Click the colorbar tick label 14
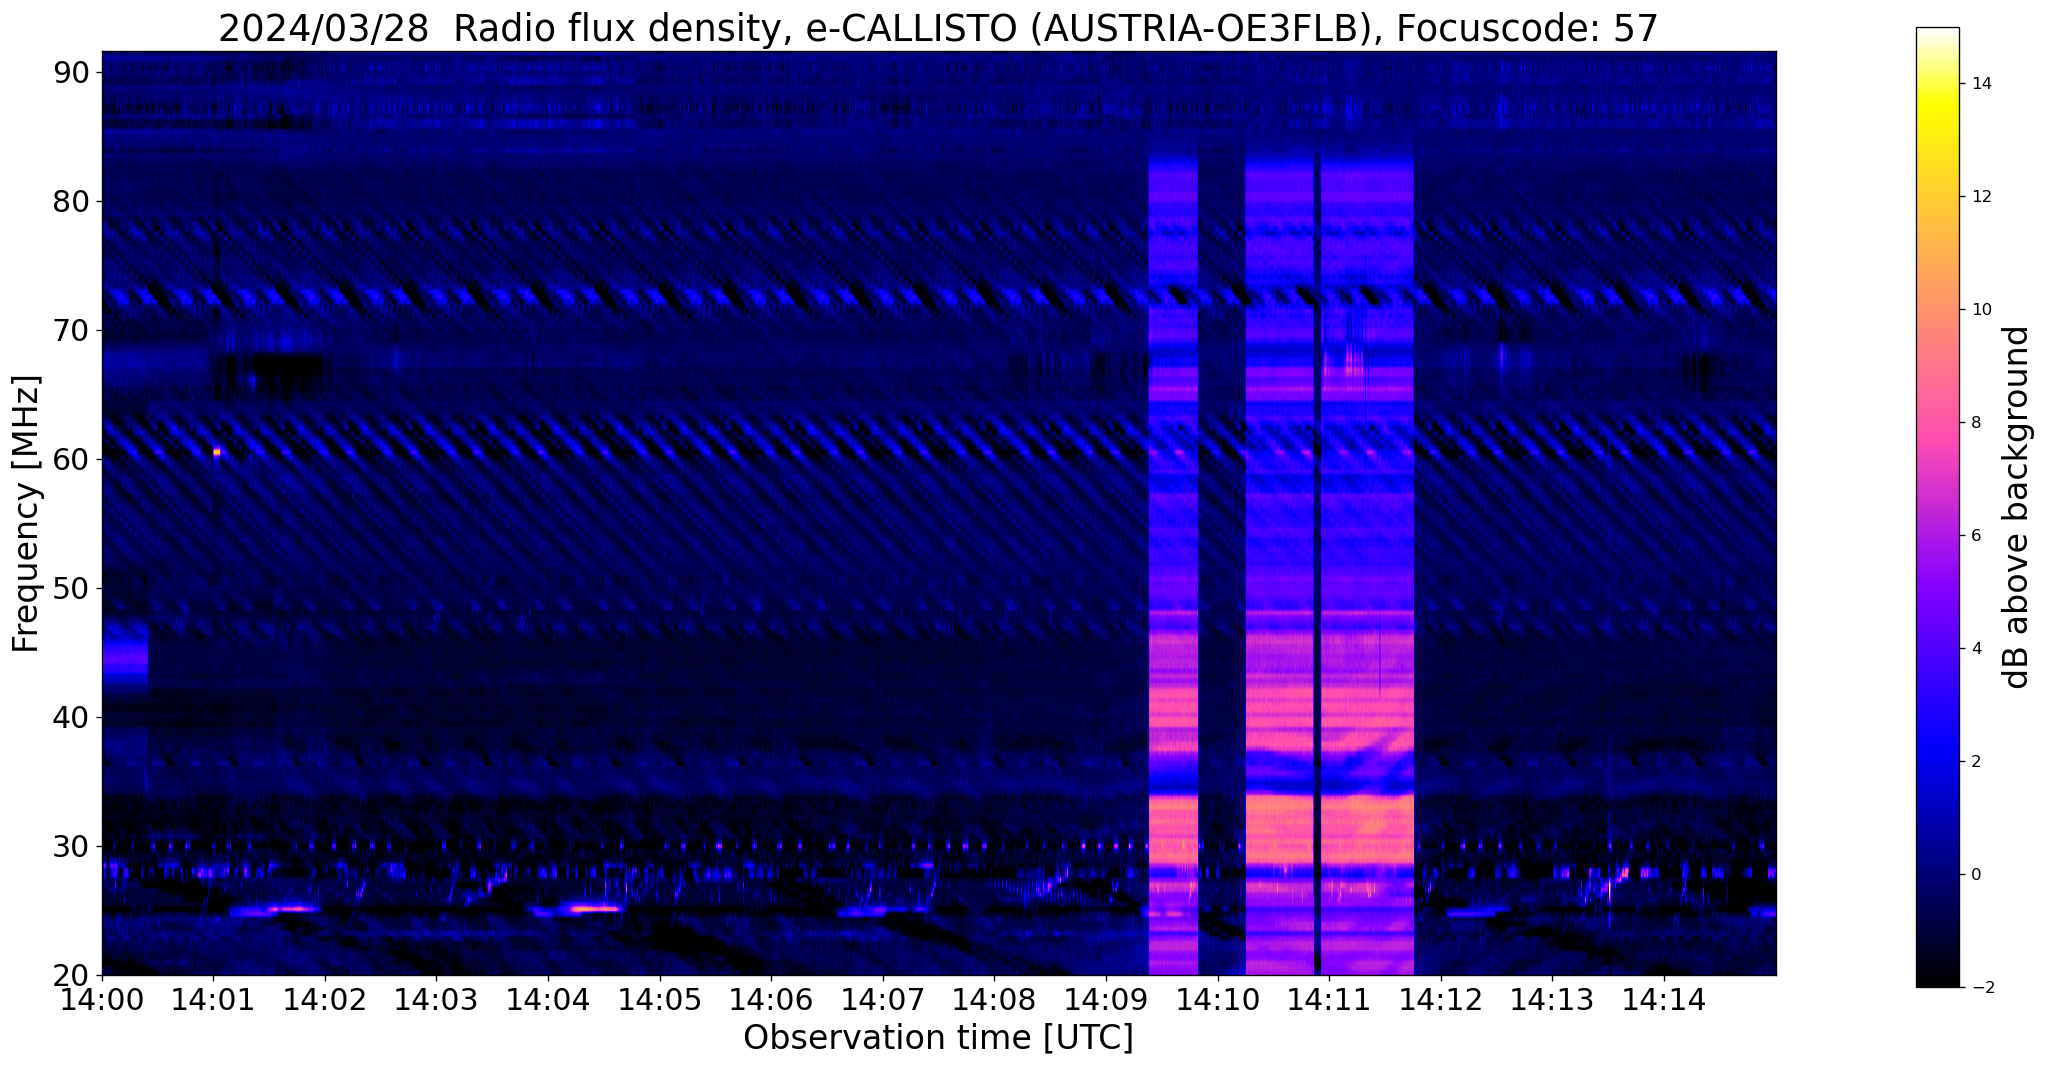Viewport: 2047px width, 1067px height. [1981, 84]
